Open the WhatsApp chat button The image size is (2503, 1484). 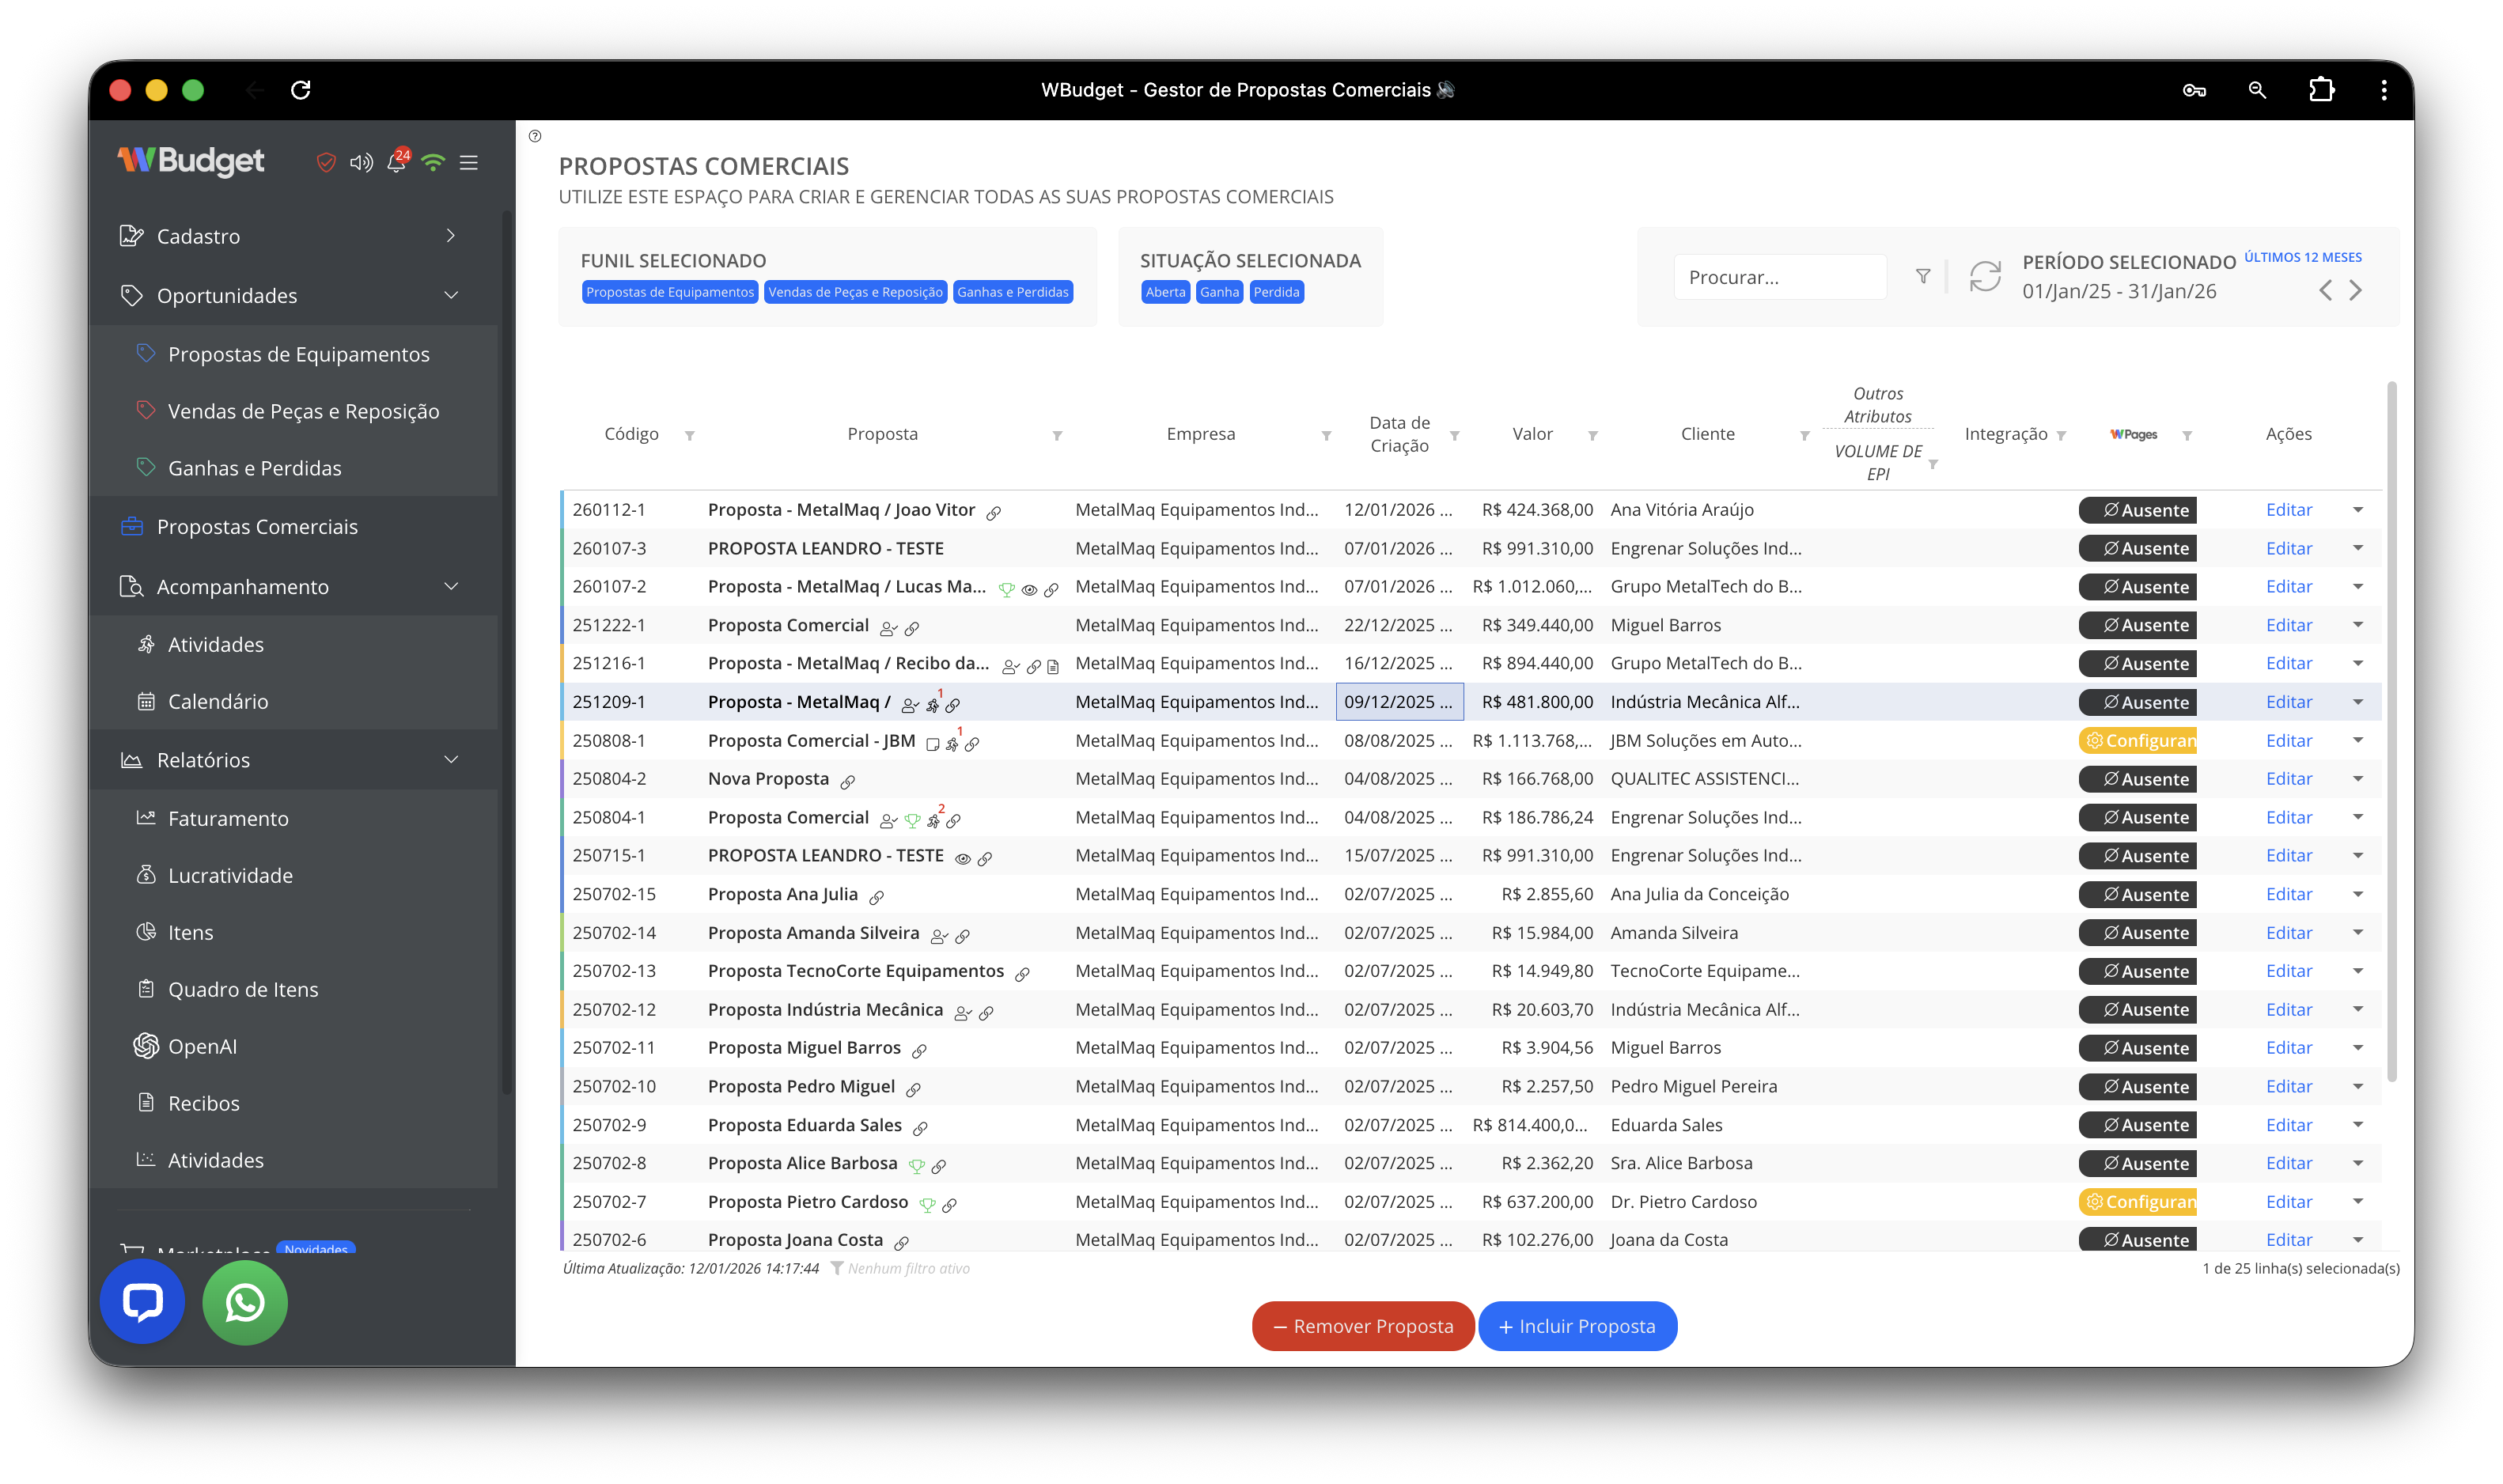pyautogui.click(x=245, y=1302)
